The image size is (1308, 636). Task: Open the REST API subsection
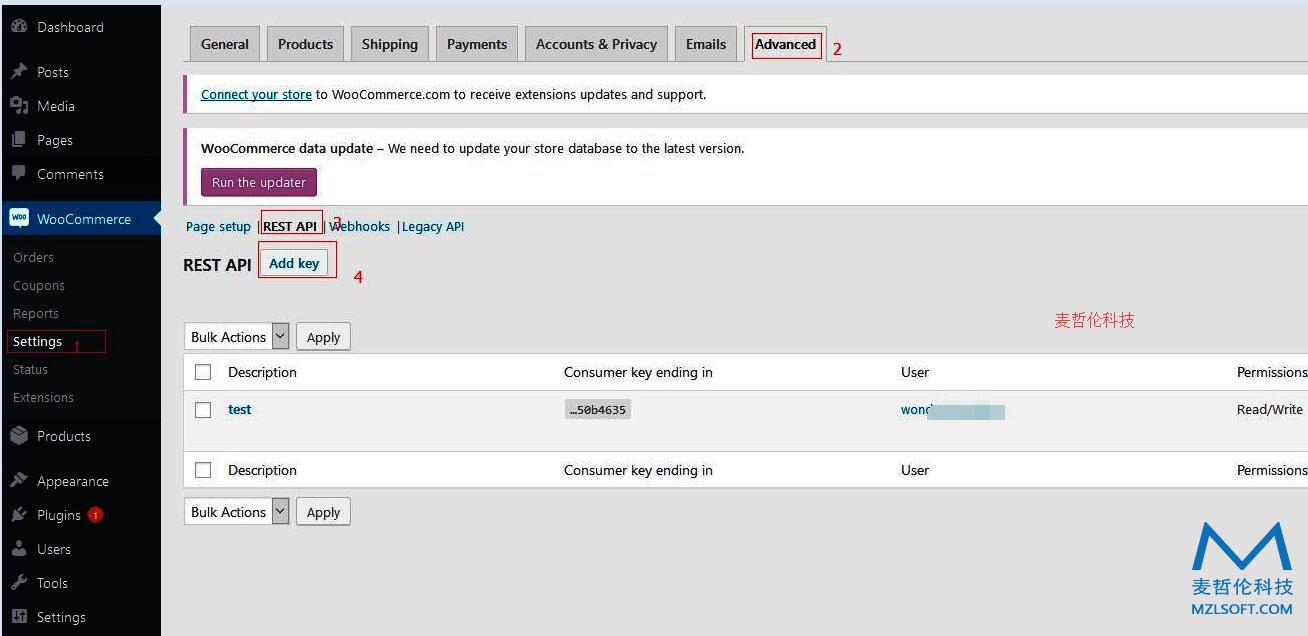coord(290,226)
